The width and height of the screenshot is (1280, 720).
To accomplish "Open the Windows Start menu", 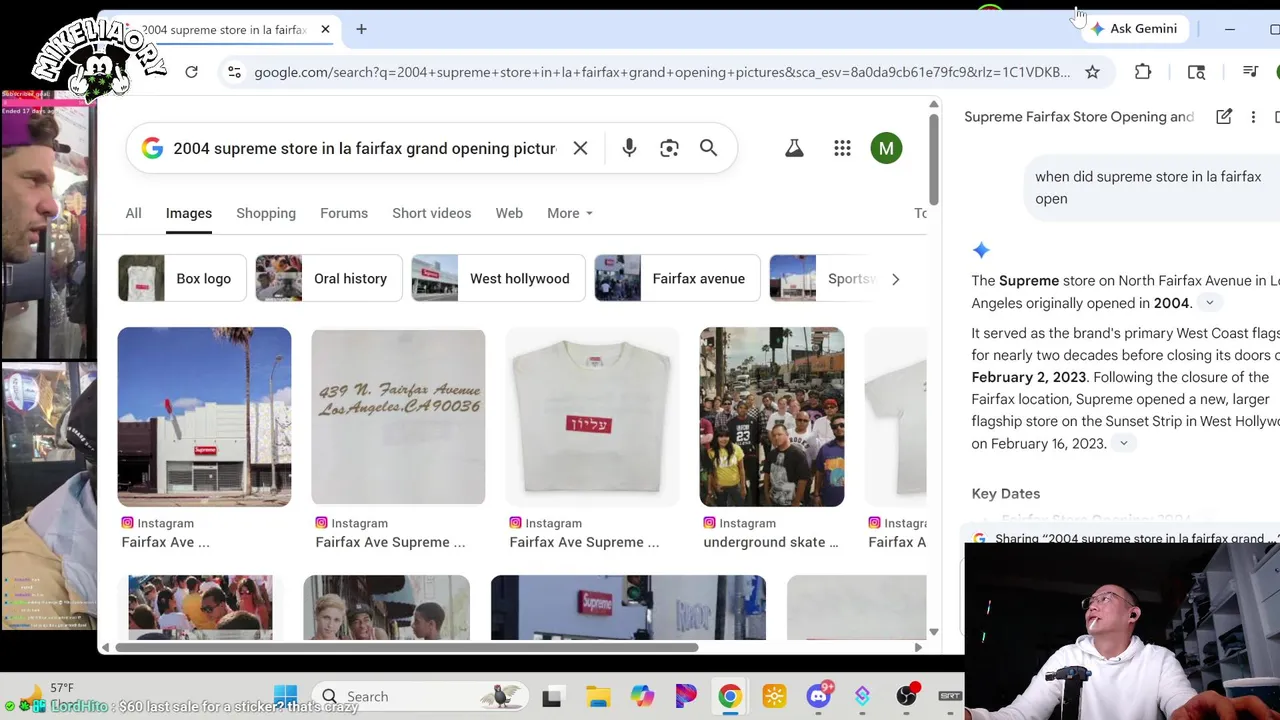I will (x=285, y=696).
